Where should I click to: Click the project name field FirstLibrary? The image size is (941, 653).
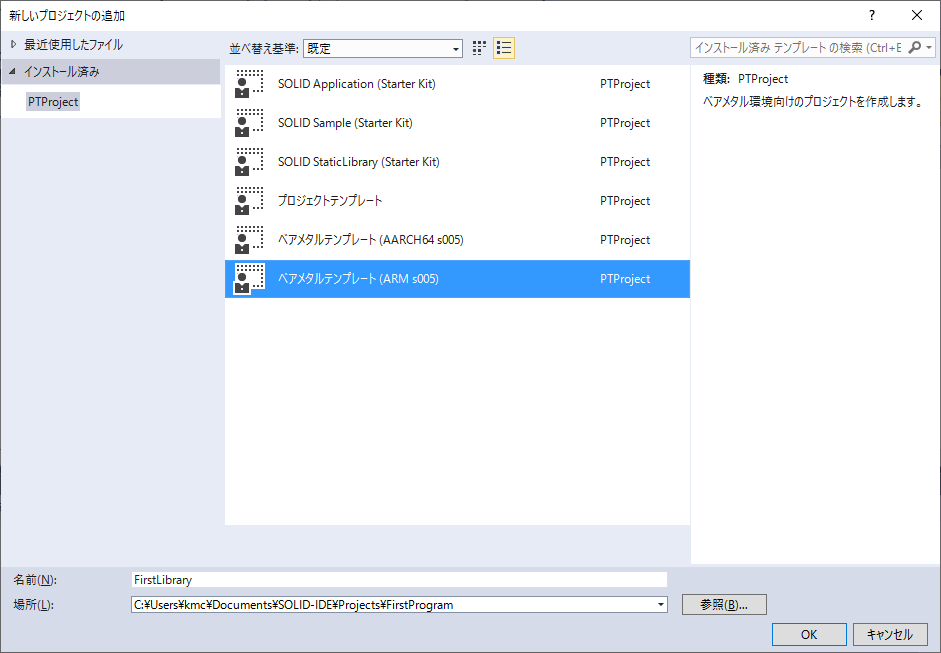[x=398, y=579]
